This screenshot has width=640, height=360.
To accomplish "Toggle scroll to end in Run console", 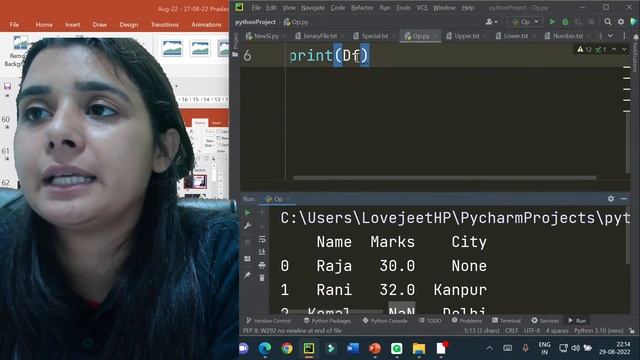I will 262,252.
